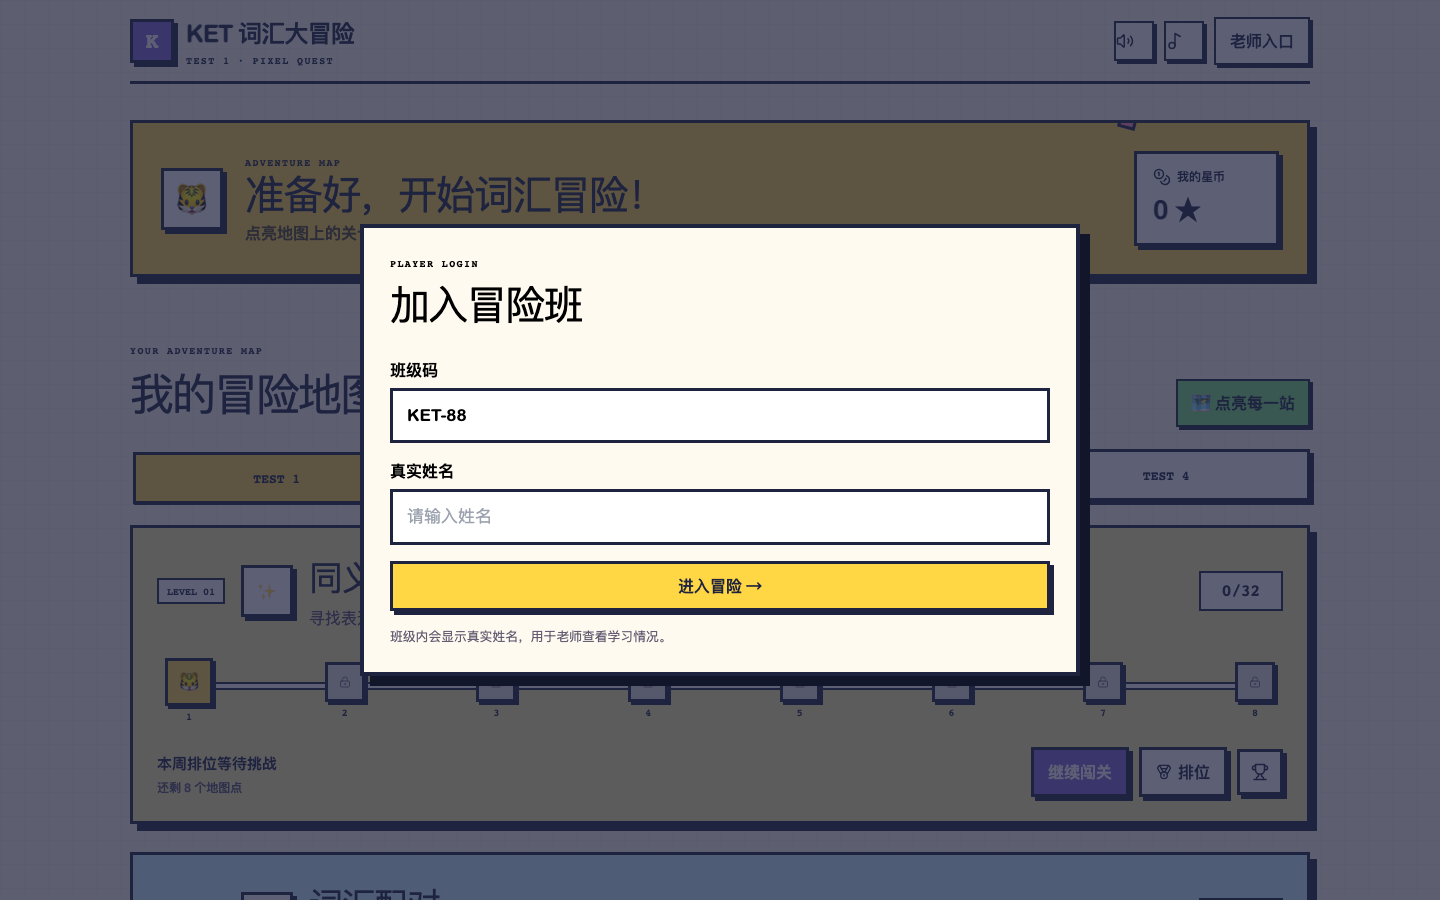Click the 进入冒险 button

pos(720,586)
